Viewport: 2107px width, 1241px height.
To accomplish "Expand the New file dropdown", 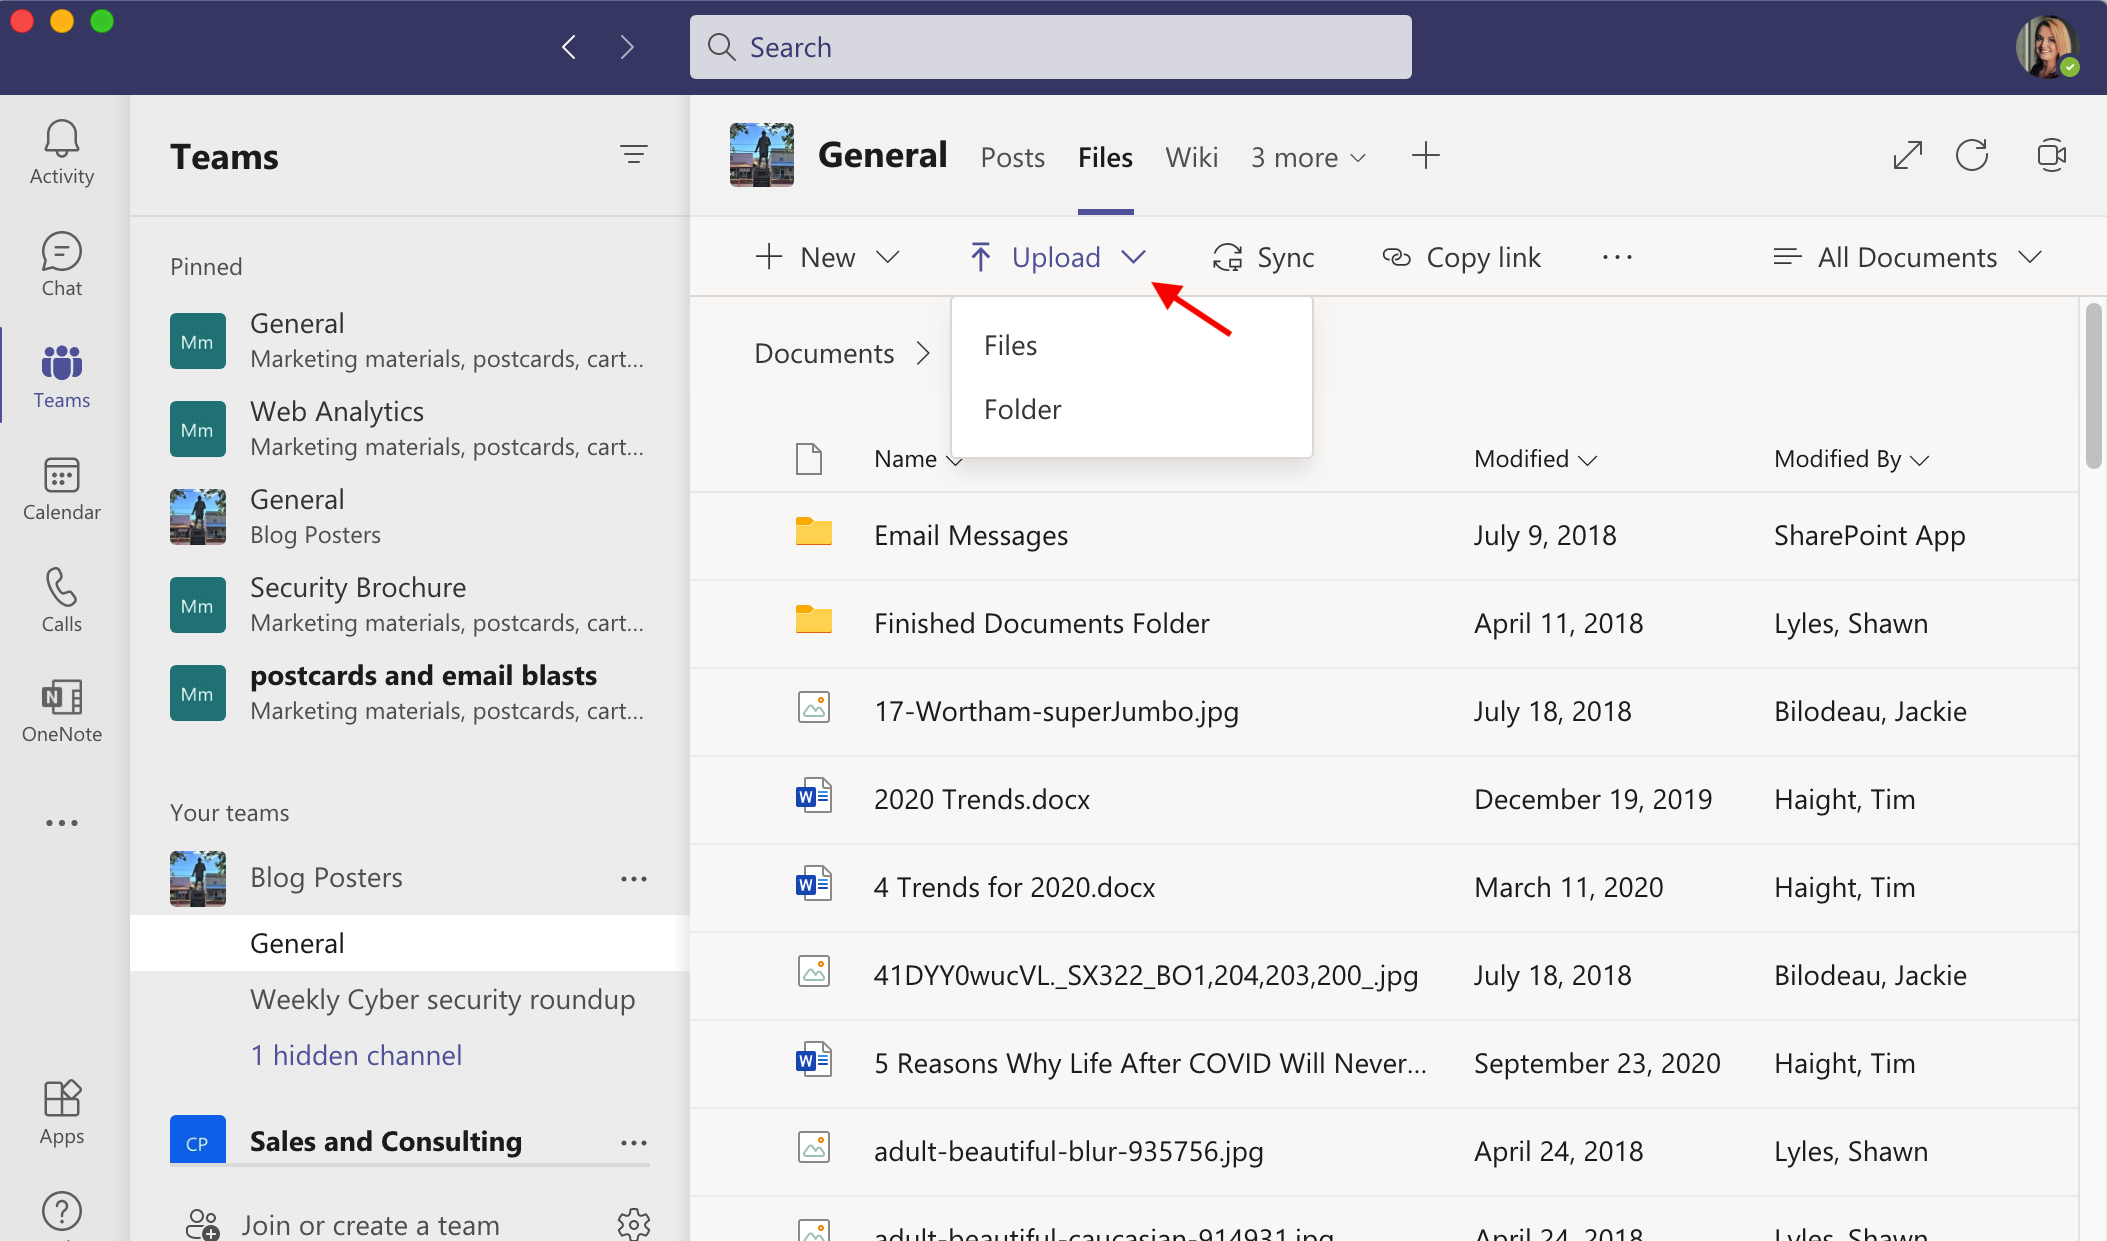I will click(887, 256).
